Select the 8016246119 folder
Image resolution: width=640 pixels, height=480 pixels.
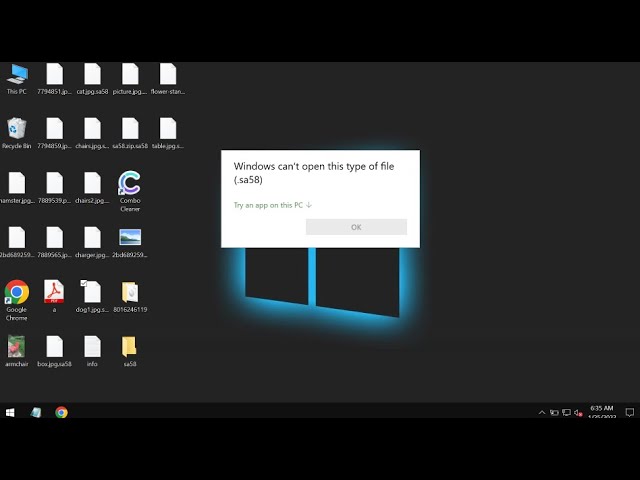(x=130, y=292)
